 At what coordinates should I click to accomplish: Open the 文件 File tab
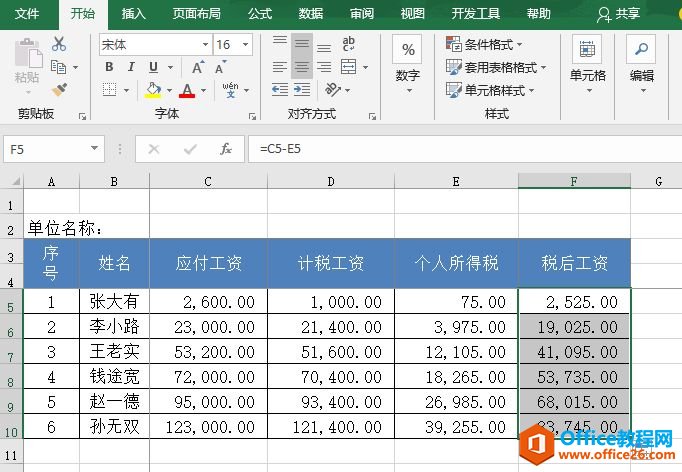[27, 14]
